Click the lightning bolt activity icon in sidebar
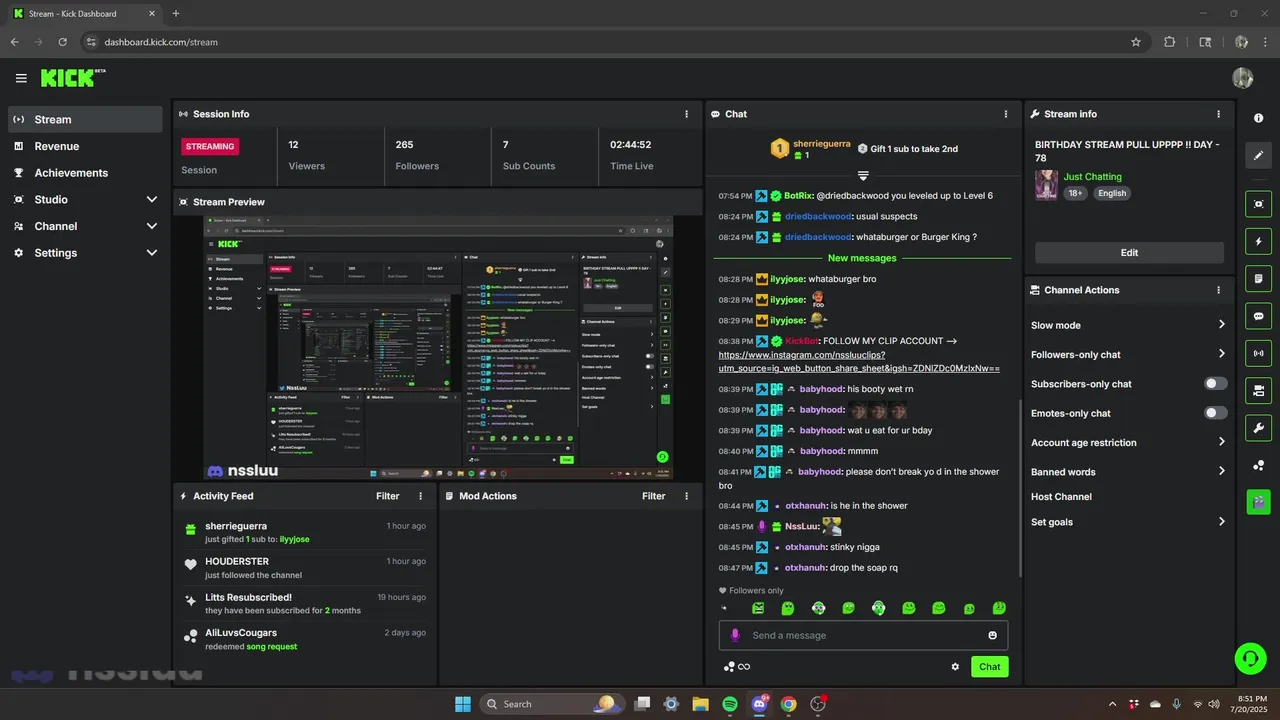The width and height of the screenshot is (1280, 720). 1258,241
